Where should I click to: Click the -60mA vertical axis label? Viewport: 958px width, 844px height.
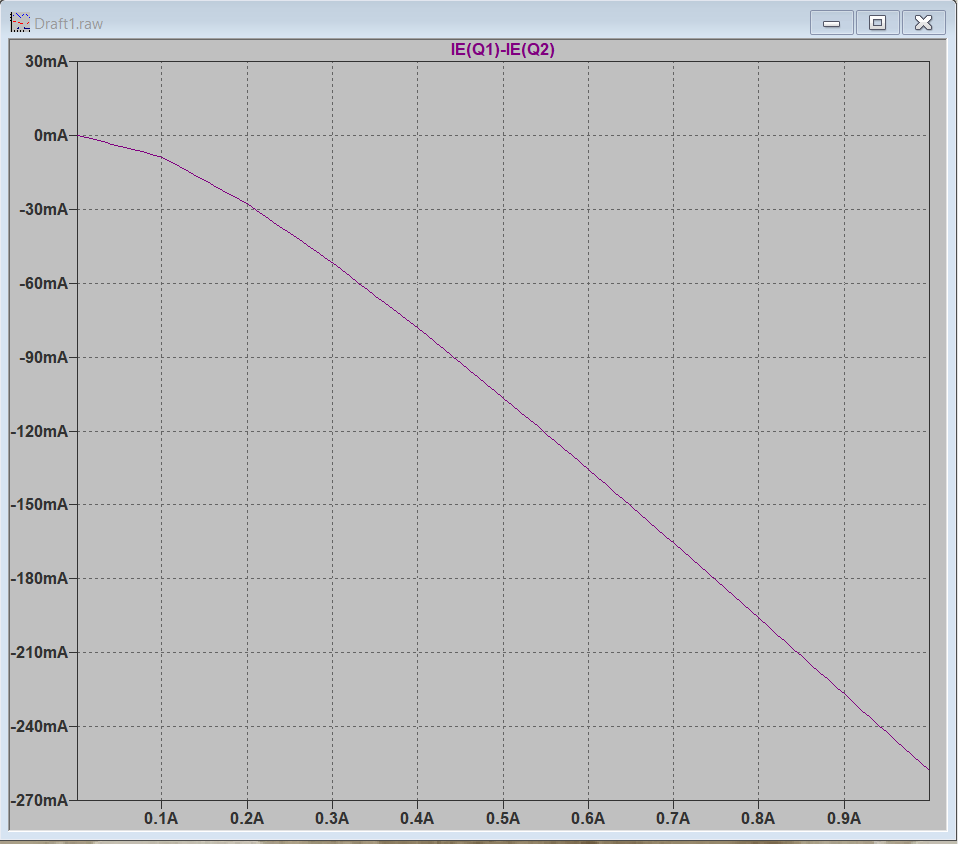pyautogui.click(x=43, y=284)
